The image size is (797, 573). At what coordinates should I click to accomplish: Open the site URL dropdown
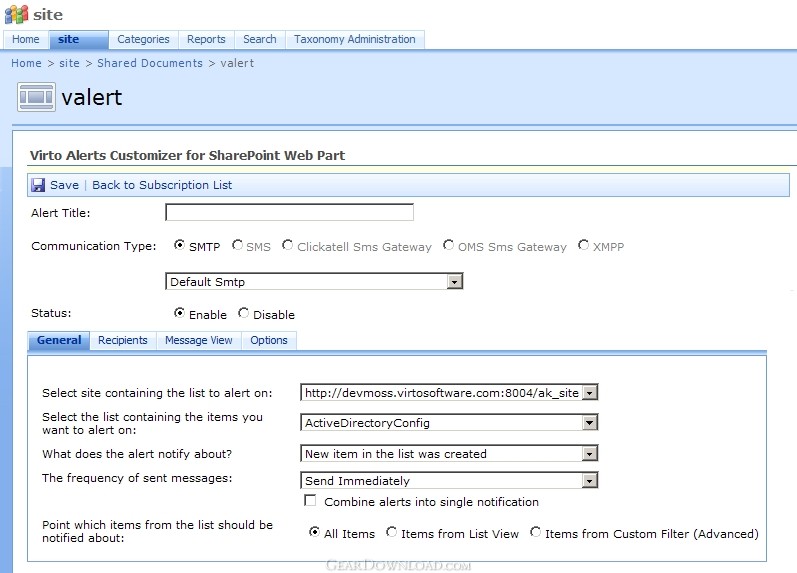click(x=449, y=393)
